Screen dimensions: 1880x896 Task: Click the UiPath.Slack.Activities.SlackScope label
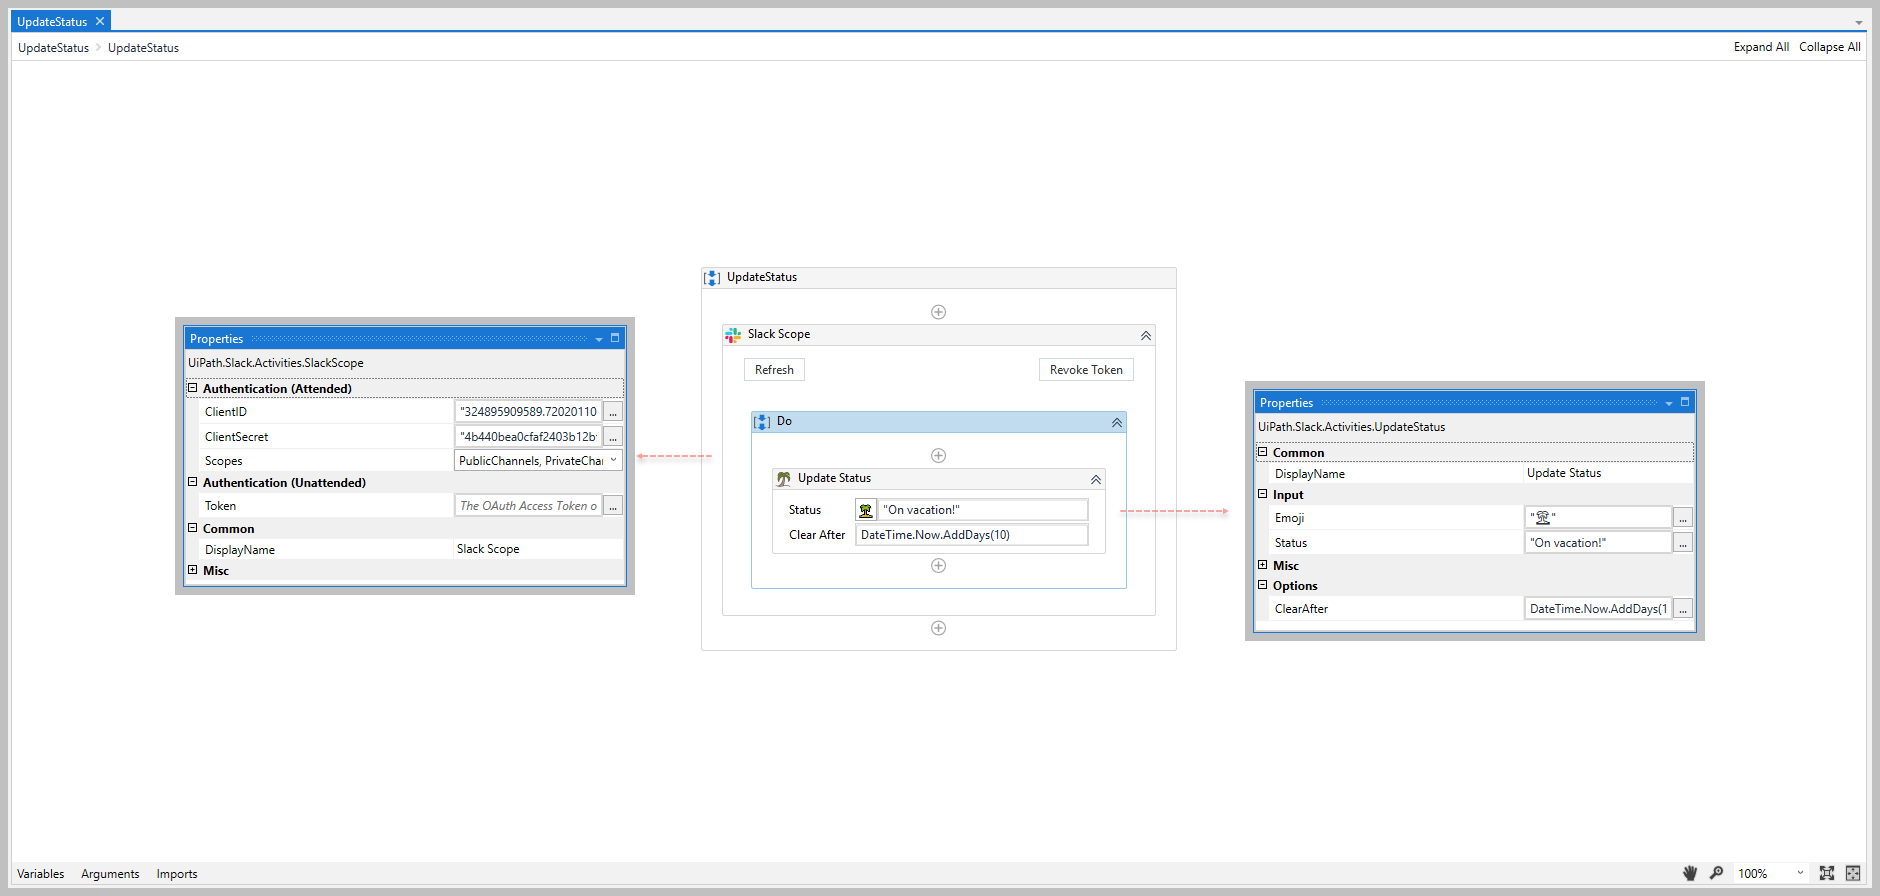276,363
